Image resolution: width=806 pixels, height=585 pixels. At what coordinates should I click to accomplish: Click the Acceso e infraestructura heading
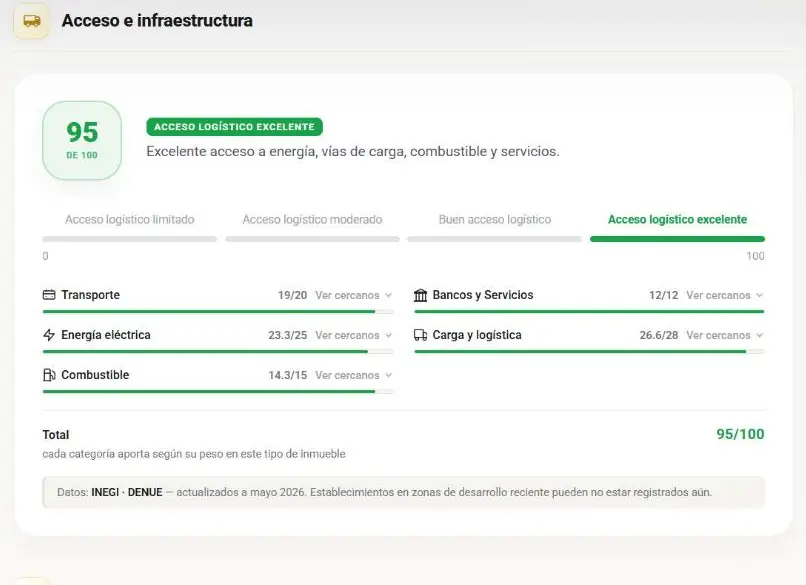pyautogui.click(x=157, y=21)
